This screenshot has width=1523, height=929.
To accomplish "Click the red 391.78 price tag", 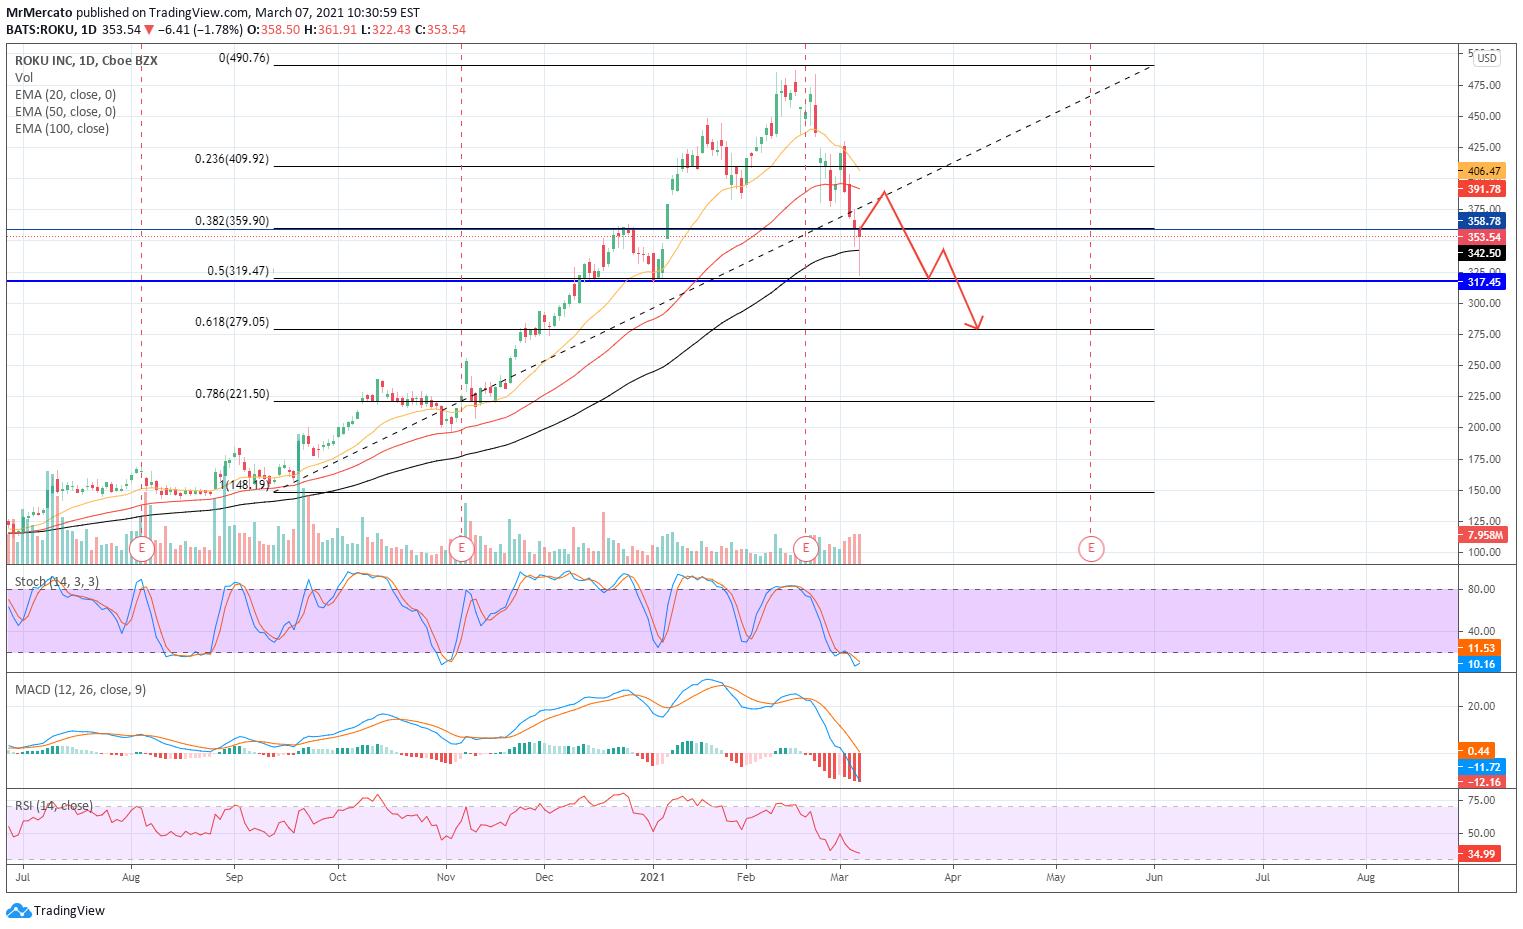I will click(1482, 189).
